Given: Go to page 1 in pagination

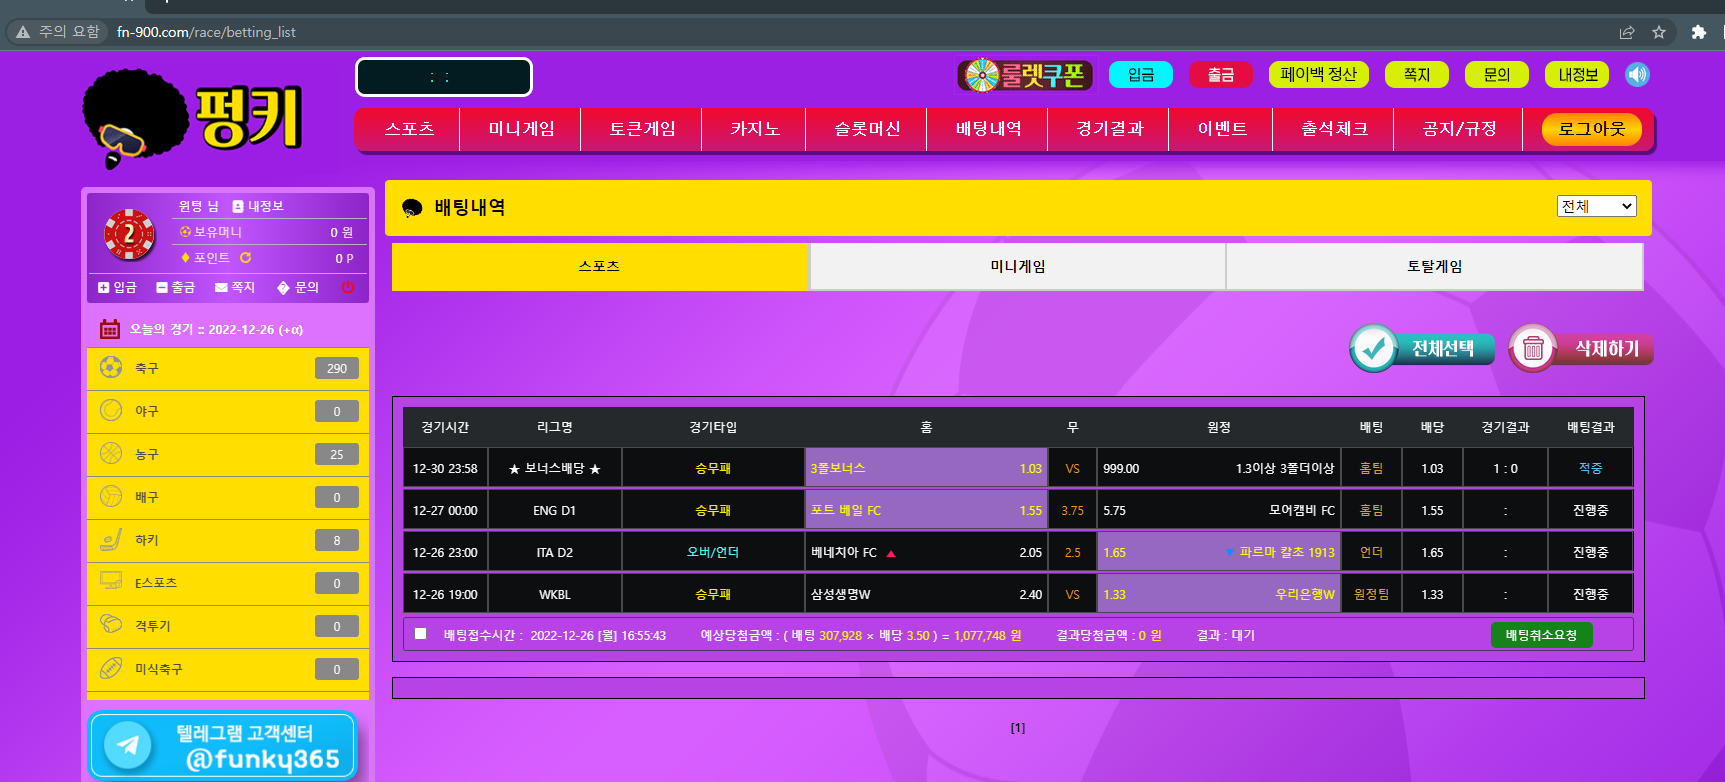Looking at the screenshot, I should tap(1017, 728).
